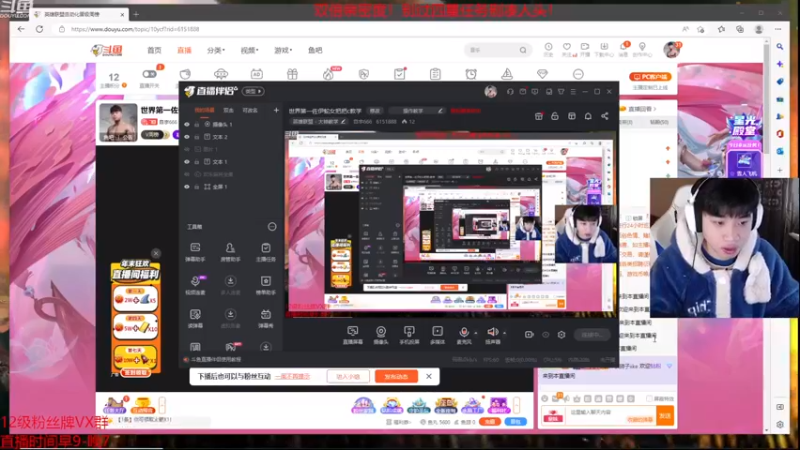Click the orange 发布动态 button
Viewport: 800px width, 450px height.
(396, 377)
